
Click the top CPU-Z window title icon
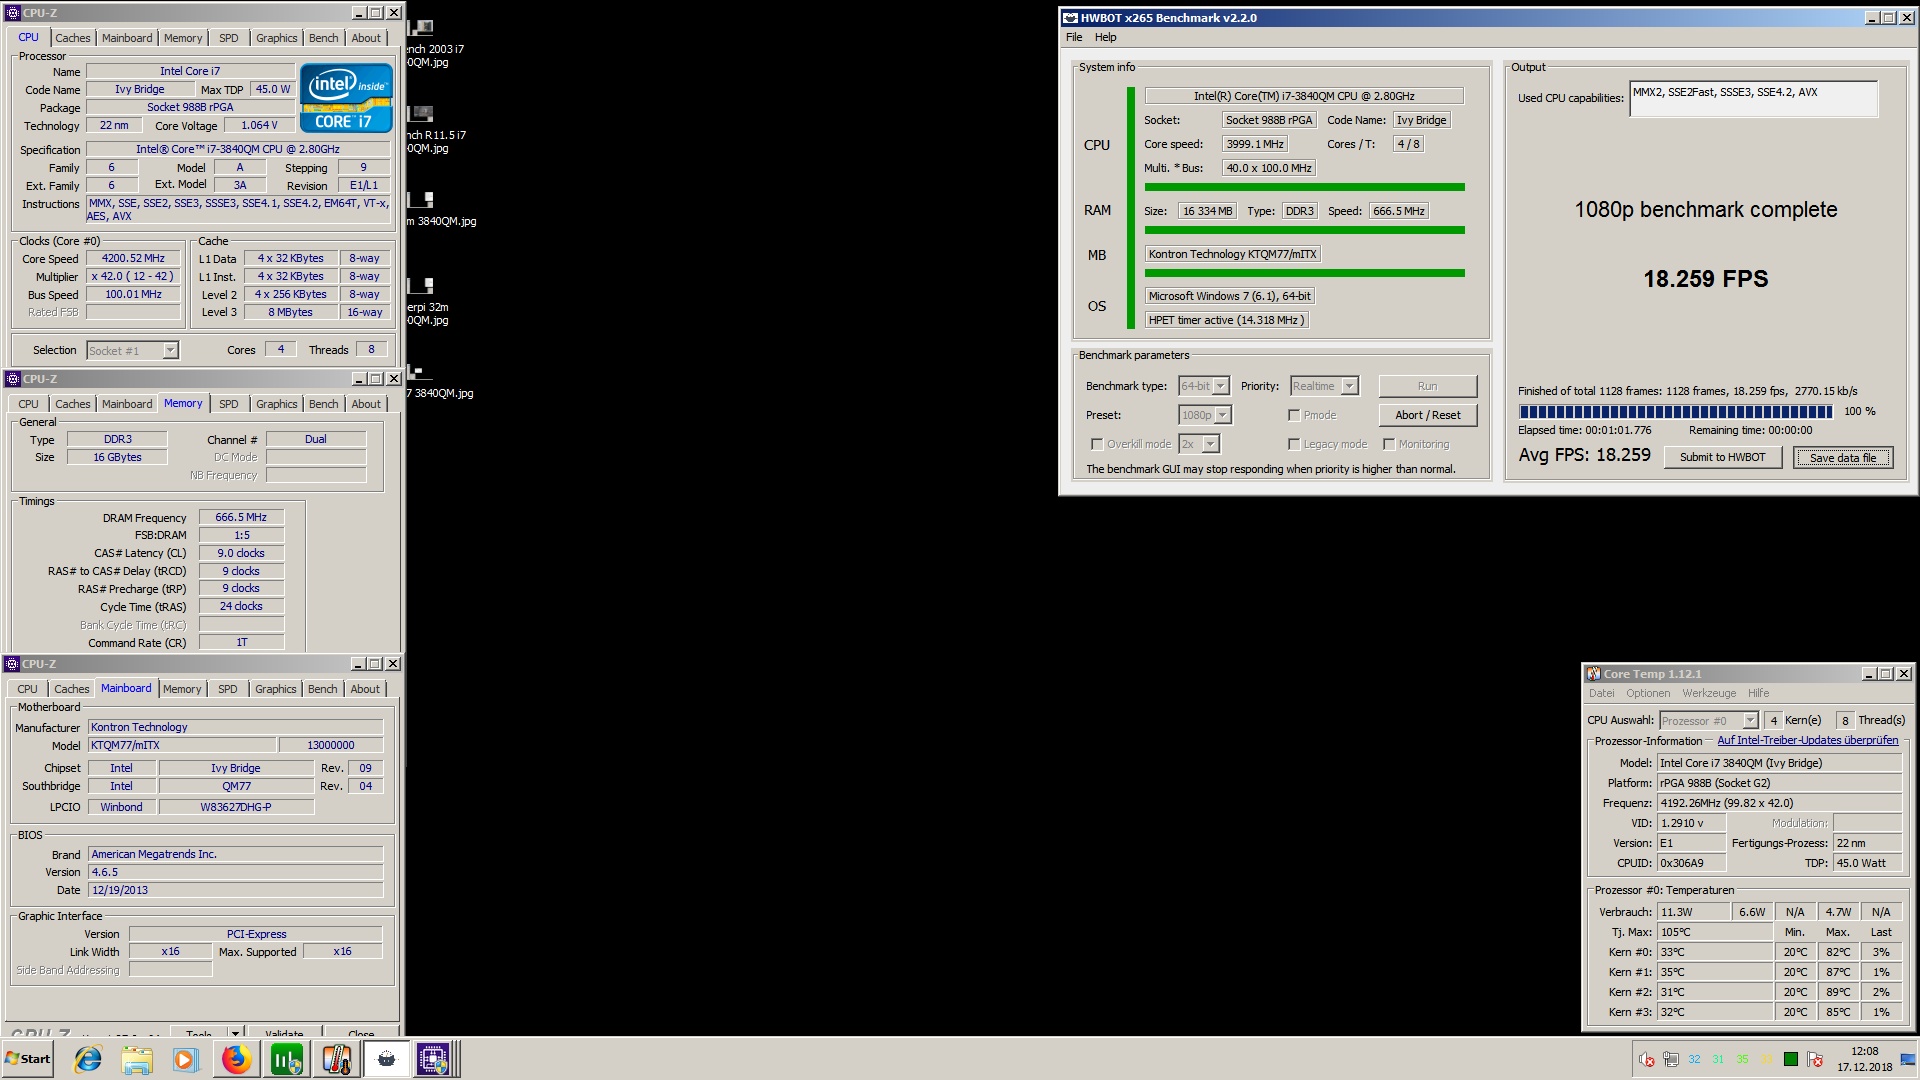pyautogui.click(x=12, y=13)
